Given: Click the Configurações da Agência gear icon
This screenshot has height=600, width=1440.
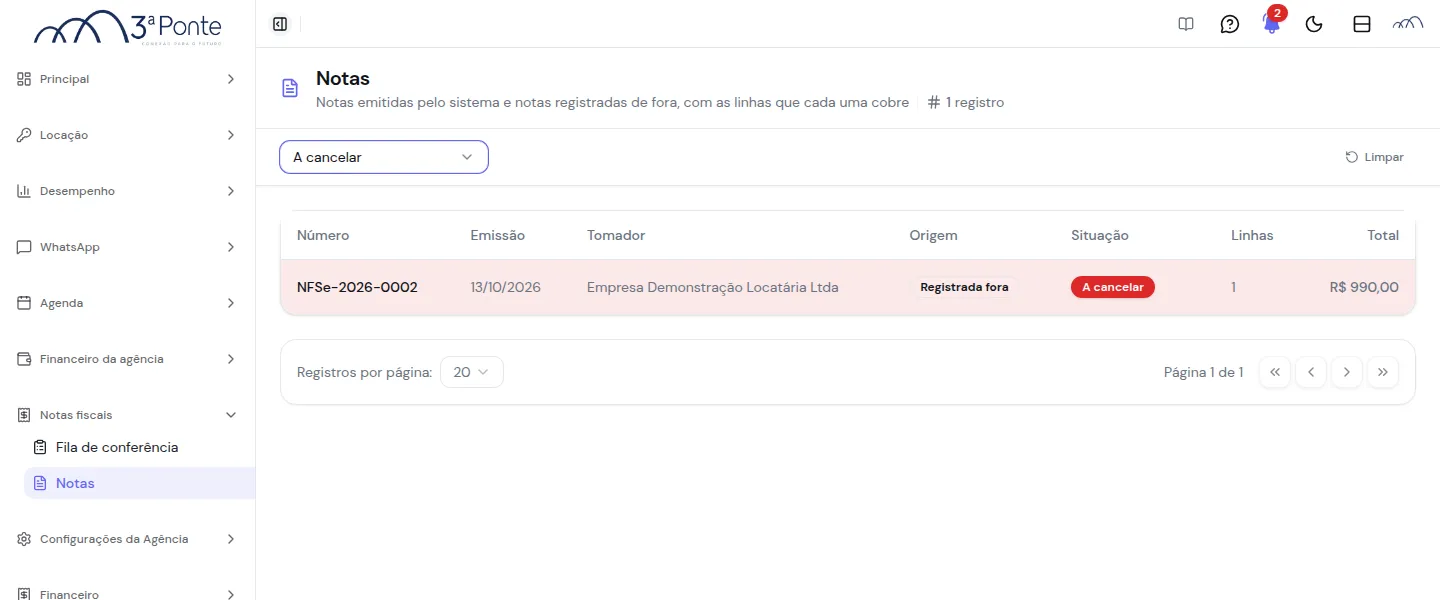Looking at the screenshot, I should 24,539.
